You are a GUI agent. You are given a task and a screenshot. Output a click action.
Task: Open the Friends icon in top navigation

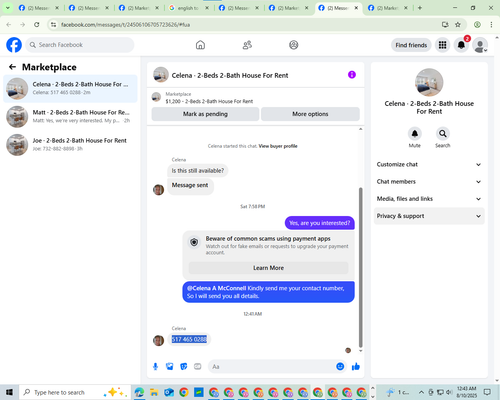247,45
